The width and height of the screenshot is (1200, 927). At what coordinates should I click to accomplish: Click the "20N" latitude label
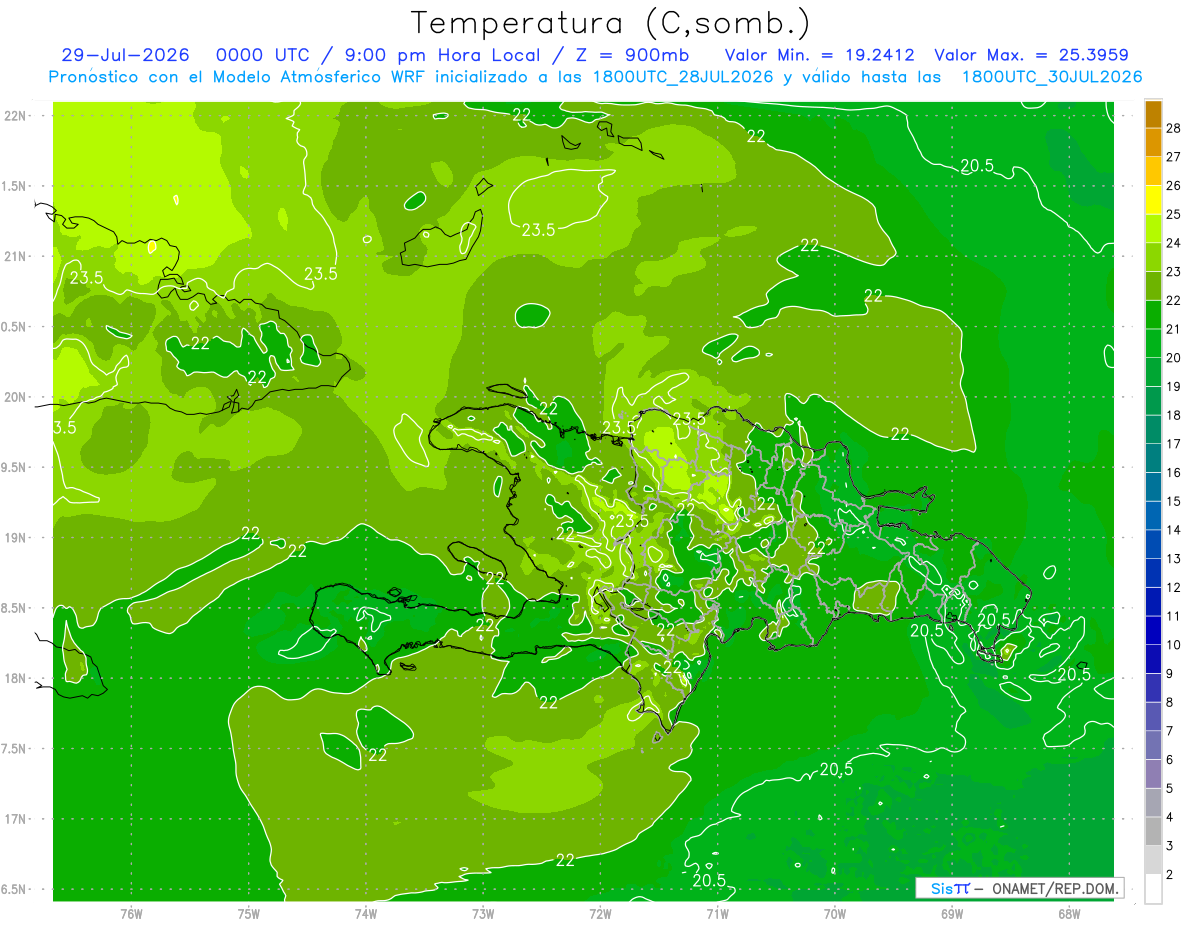click(x=16, y=397)
